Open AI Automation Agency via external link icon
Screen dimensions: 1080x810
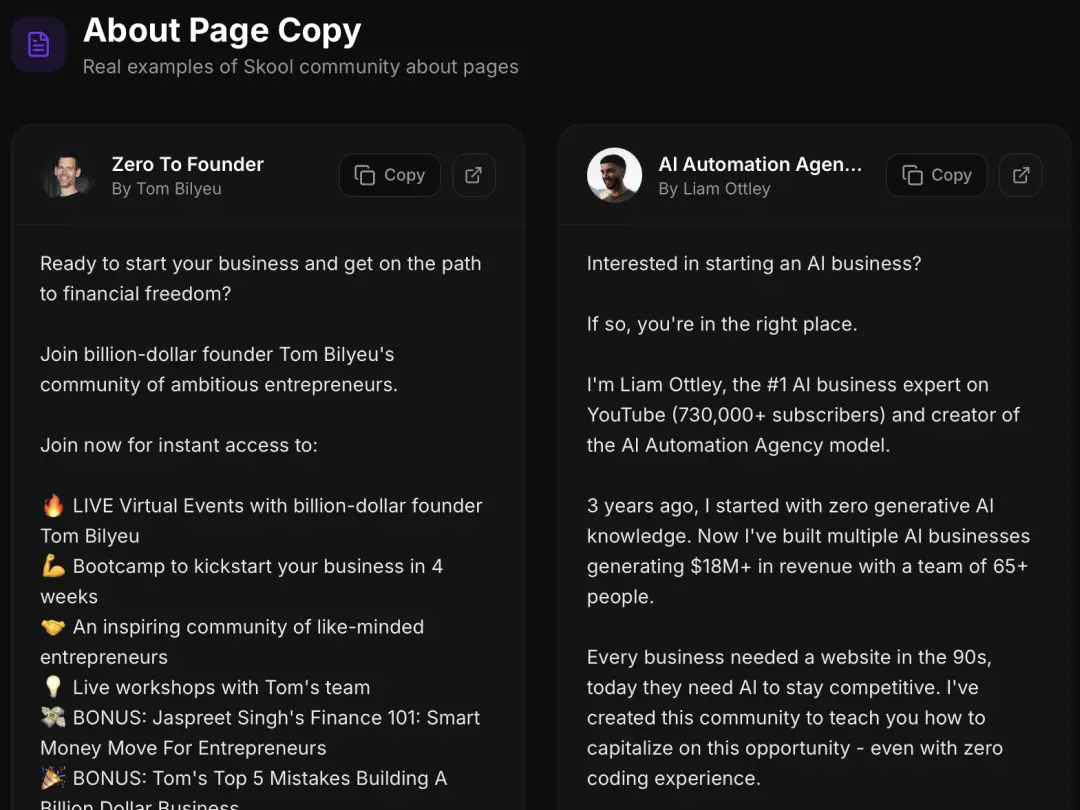[x=1021, y=175]
